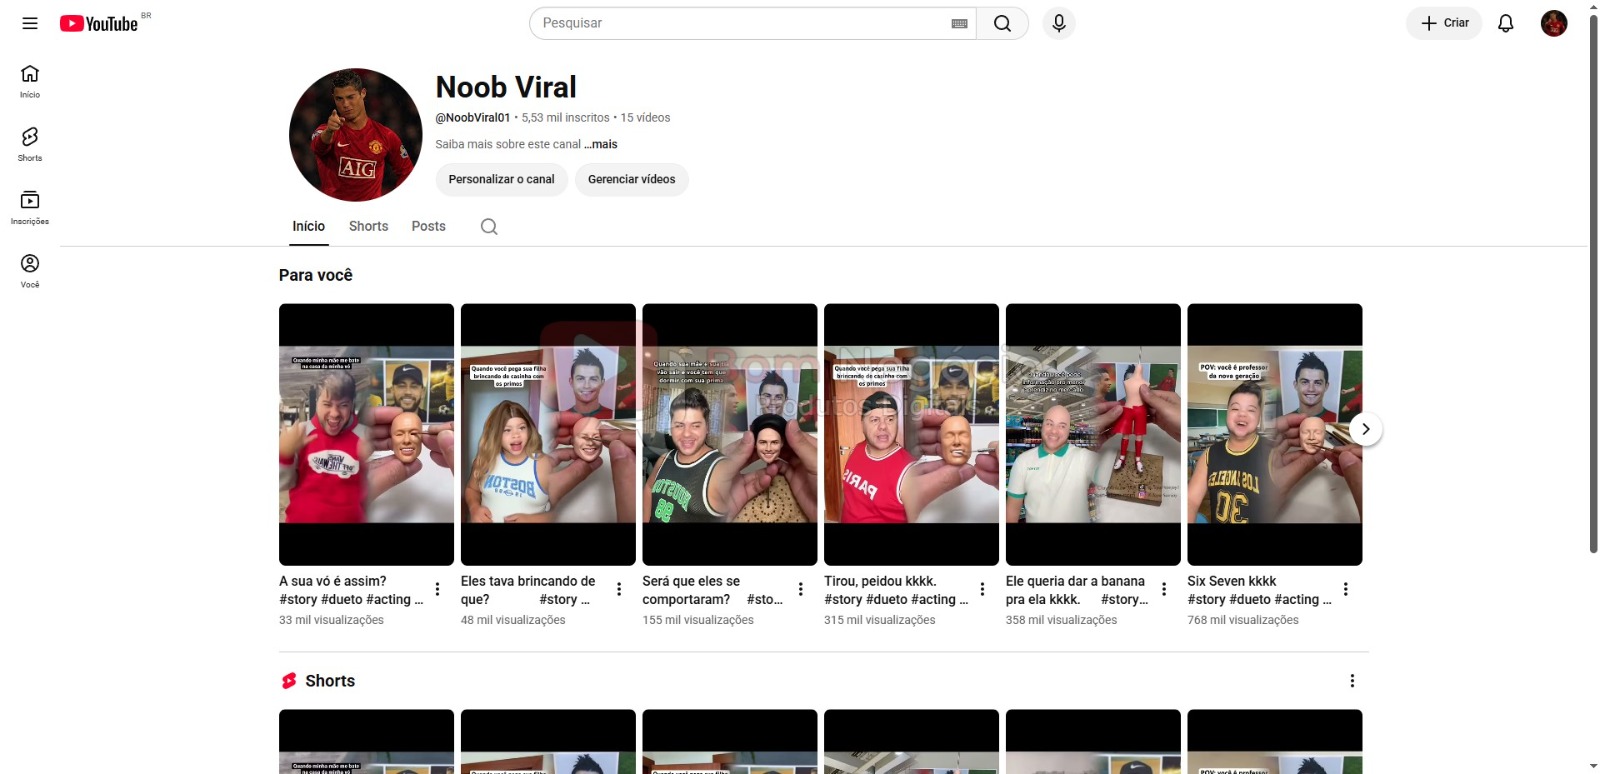Switch to the Shorts channel tab
The image size is (1600, 774).
coord(368,226)
